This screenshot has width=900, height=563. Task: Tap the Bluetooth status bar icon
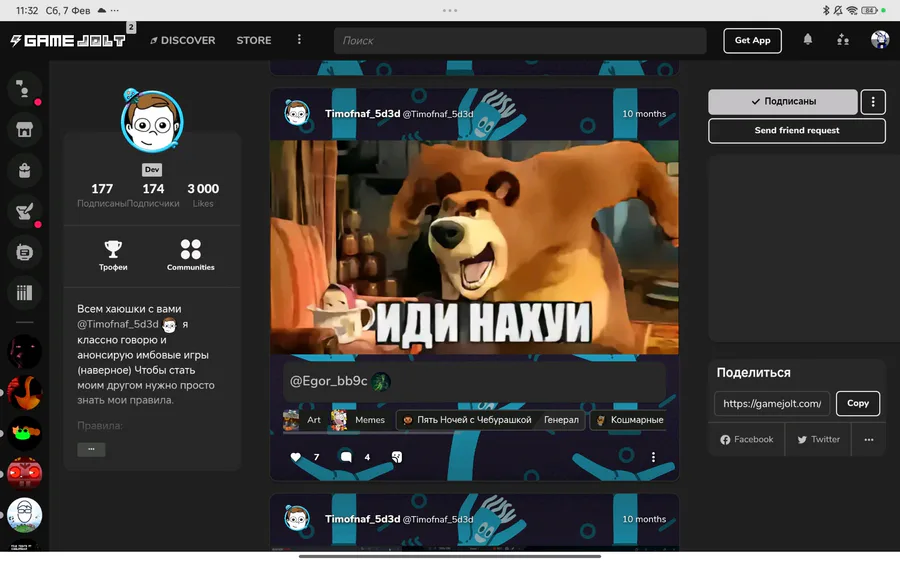point(826,10)
